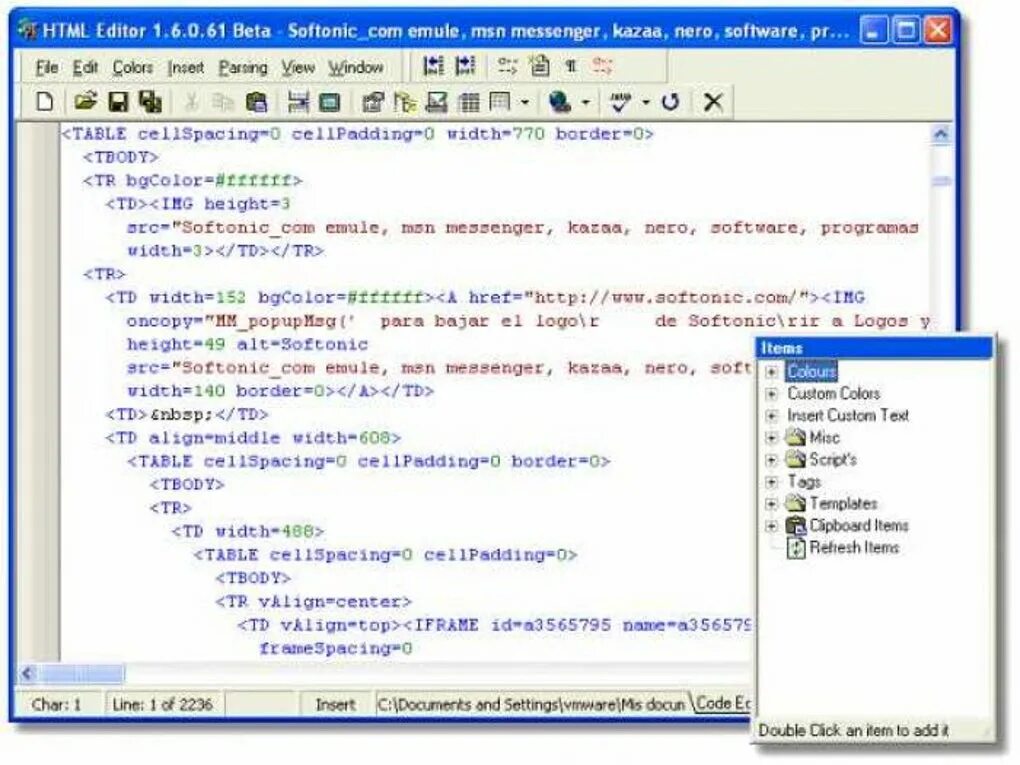Select the Insert Custom Text label
Image resolution: width=1020 pixels, height=765 pixels.
point(848,415)
